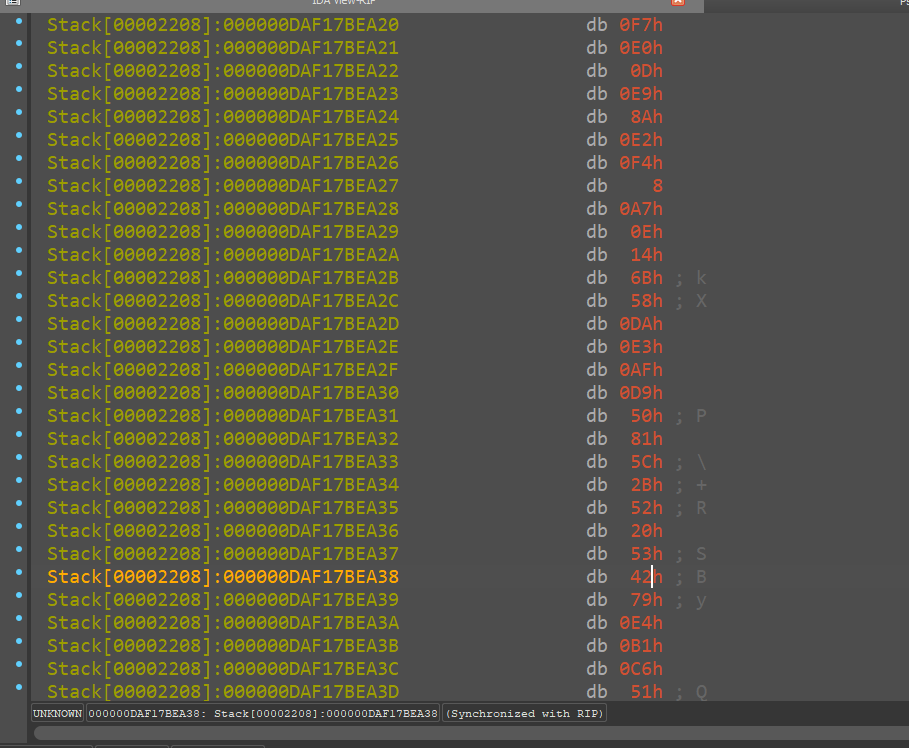Select the address line 000000DAF17BEA30

(x=222, y=393)
